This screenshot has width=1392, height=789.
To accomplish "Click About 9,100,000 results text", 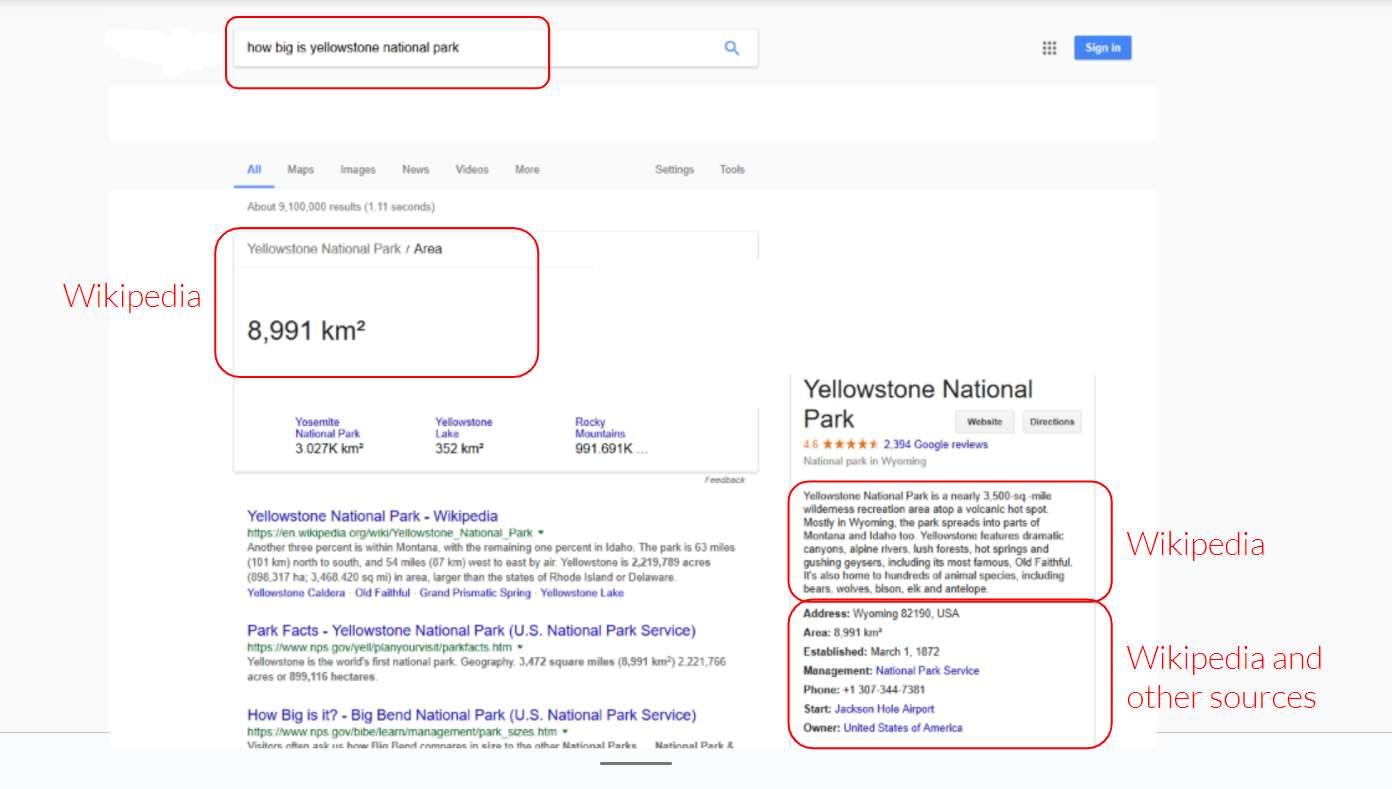I will click(341, 207).
